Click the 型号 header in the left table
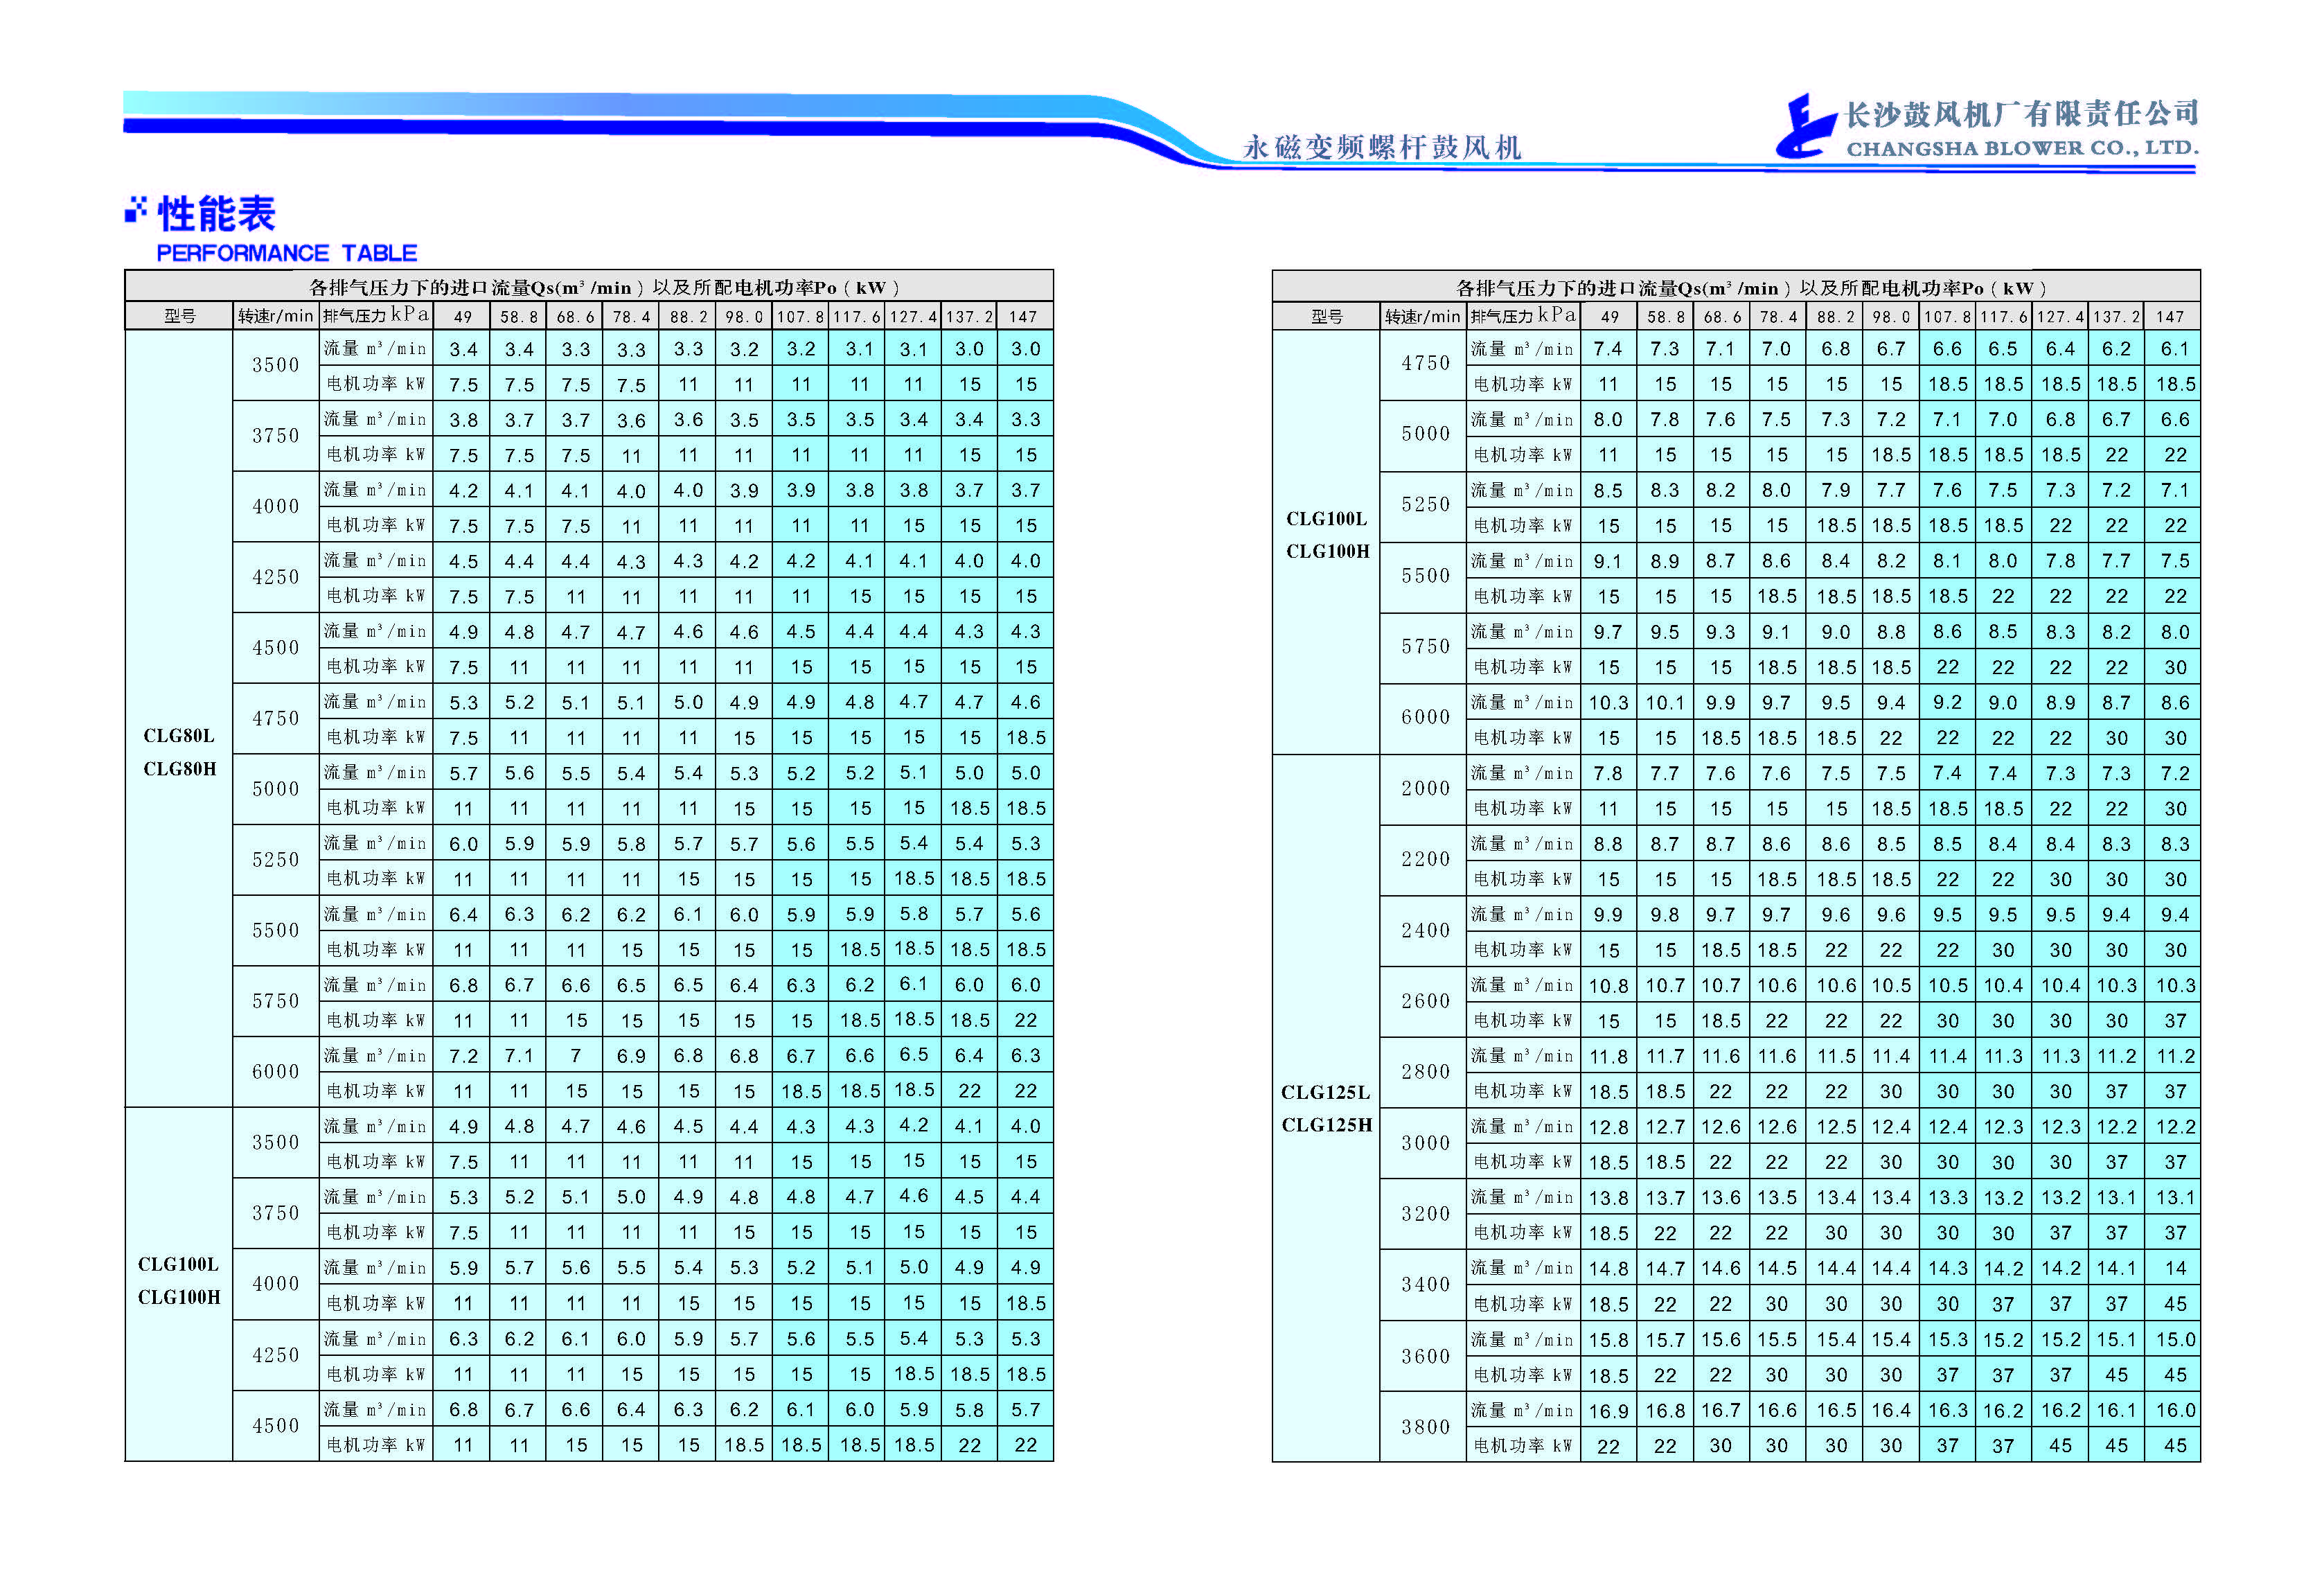2324x1588 pixels. (179, 316)
